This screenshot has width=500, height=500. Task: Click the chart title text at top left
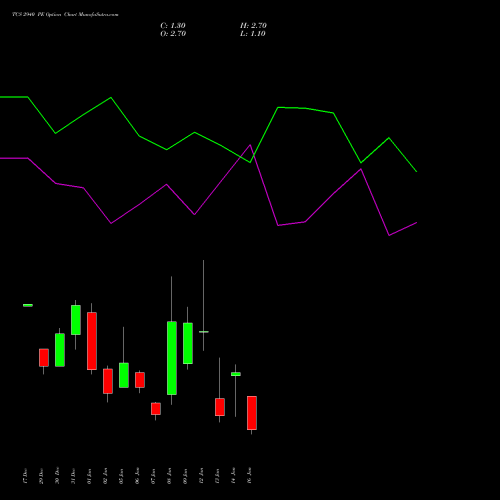click(x=65, y=15)
